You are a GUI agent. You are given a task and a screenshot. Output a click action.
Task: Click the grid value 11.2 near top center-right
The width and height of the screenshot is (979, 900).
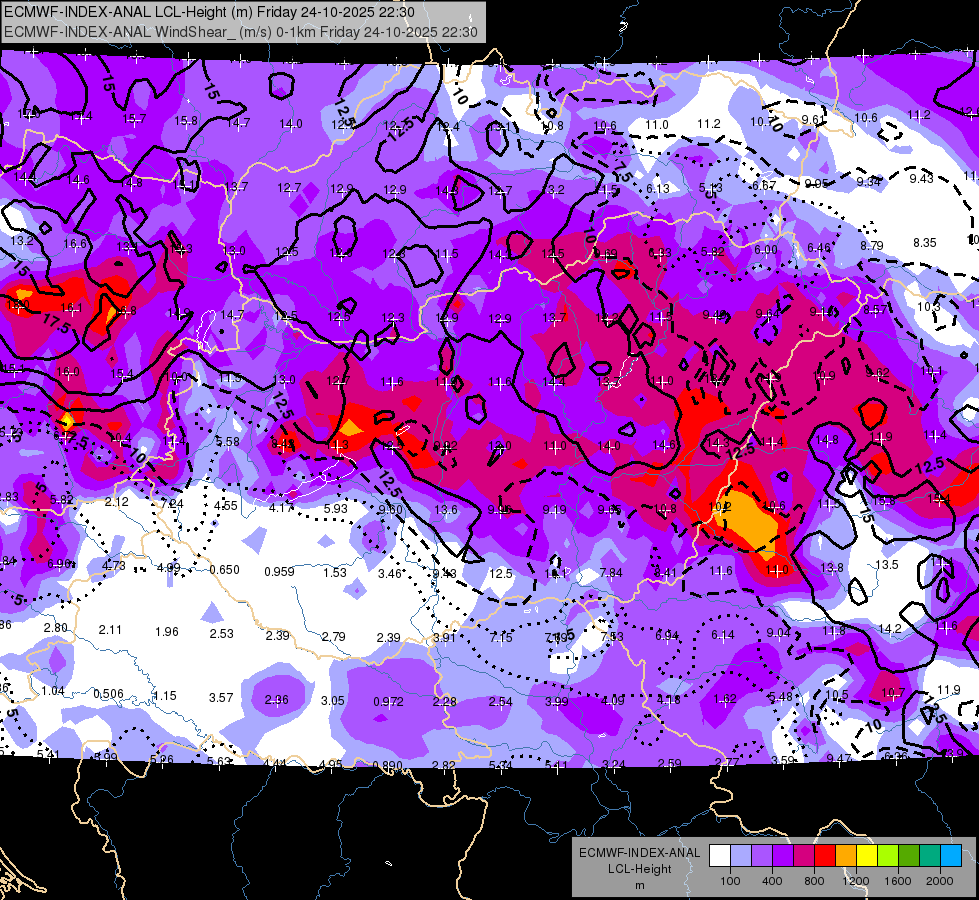[709, 124]
